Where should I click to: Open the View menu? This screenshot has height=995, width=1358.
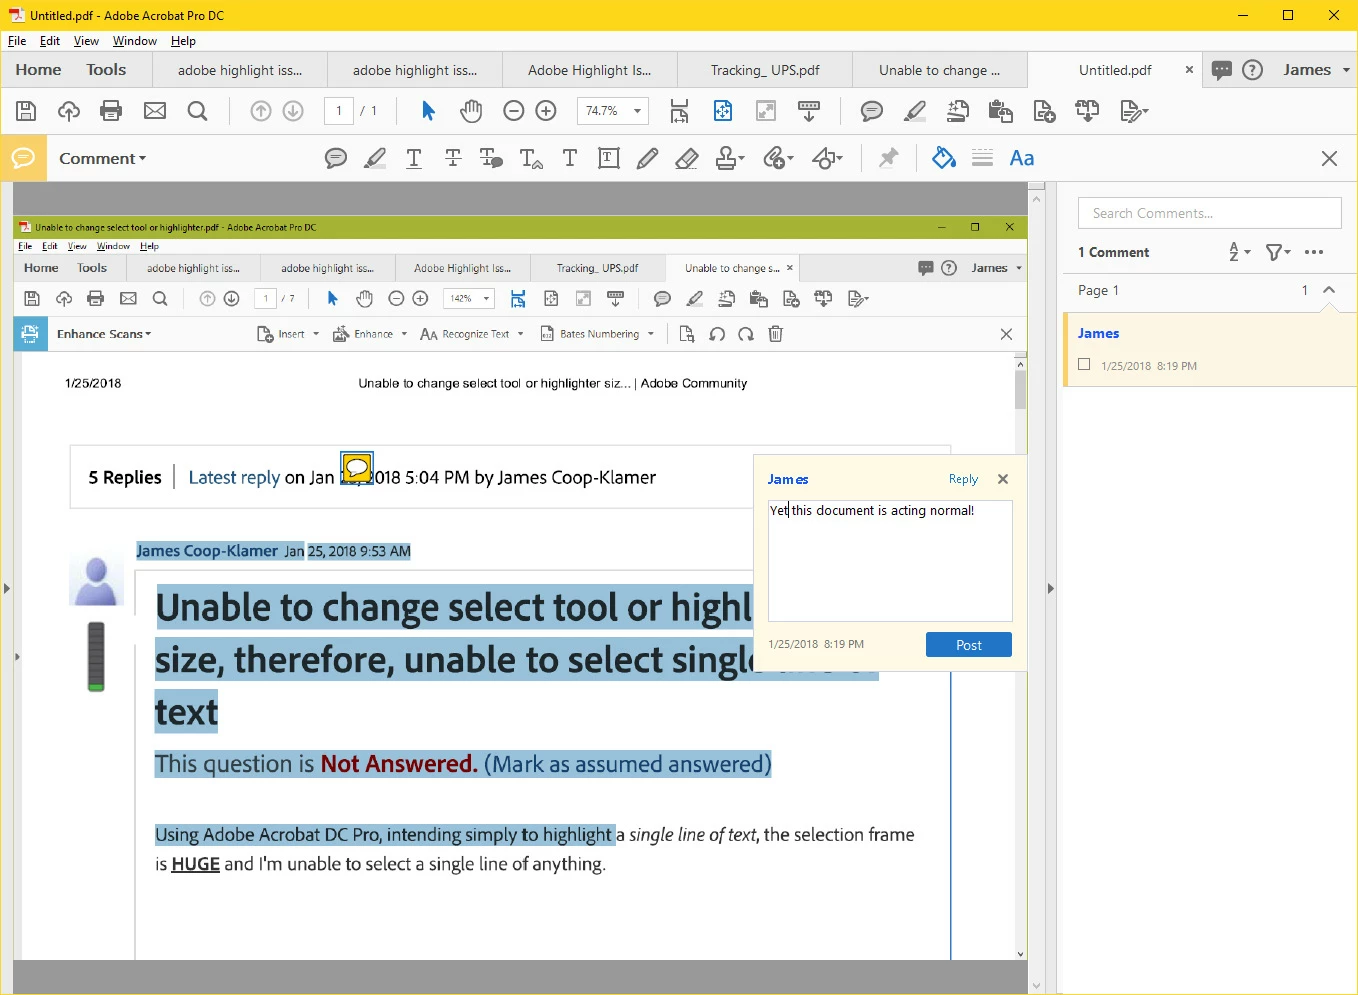tap(87, 41)
